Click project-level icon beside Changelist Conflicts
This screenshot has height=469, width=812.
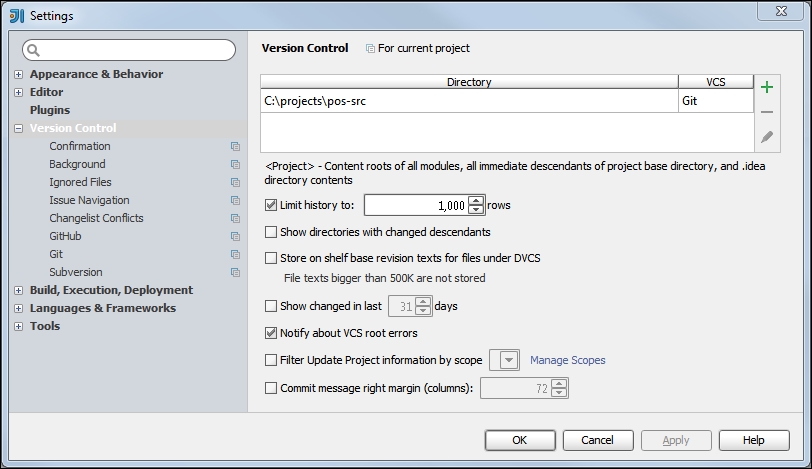[x=235, y=219]
